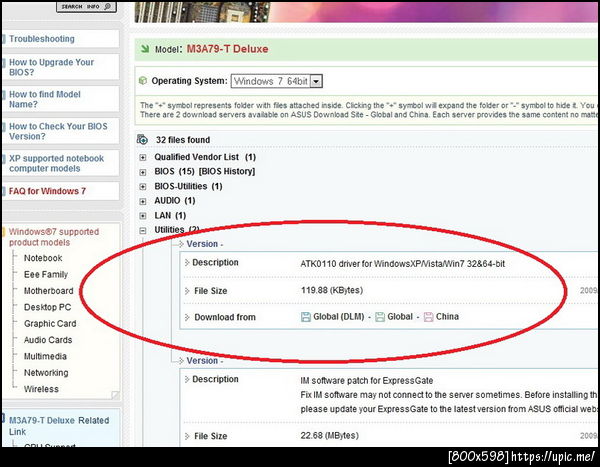Open How to find Model Name link
The height and width of the screenshot is (467, 600).
(45, 99)
